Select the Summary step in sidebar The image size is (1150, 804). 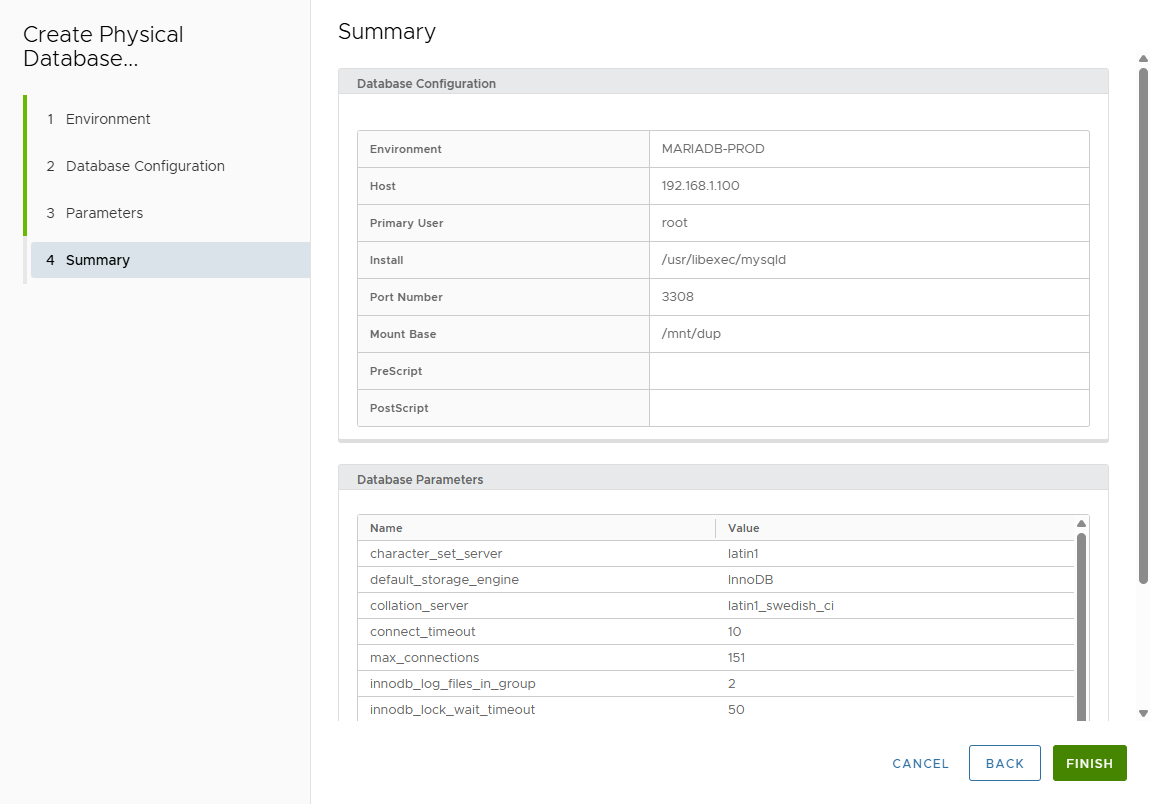[x=98, y=260]
